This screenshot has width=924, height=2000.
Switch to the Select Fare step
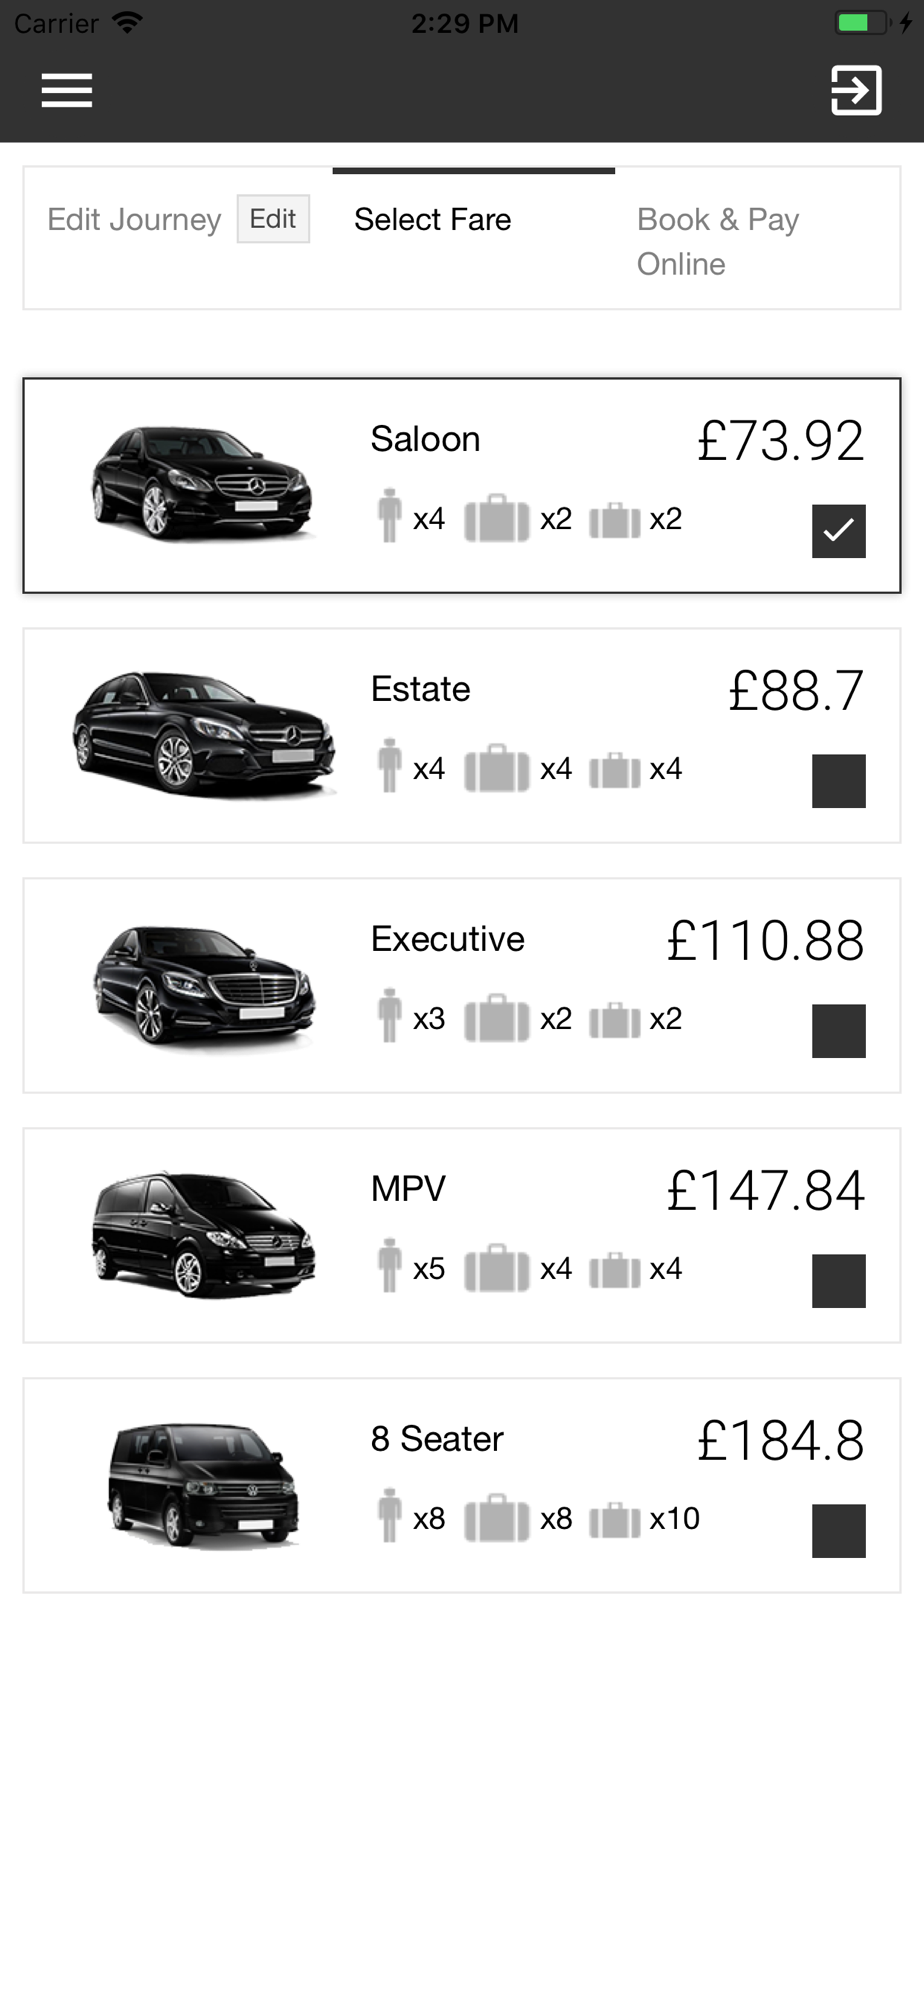[x=432, y=220]
